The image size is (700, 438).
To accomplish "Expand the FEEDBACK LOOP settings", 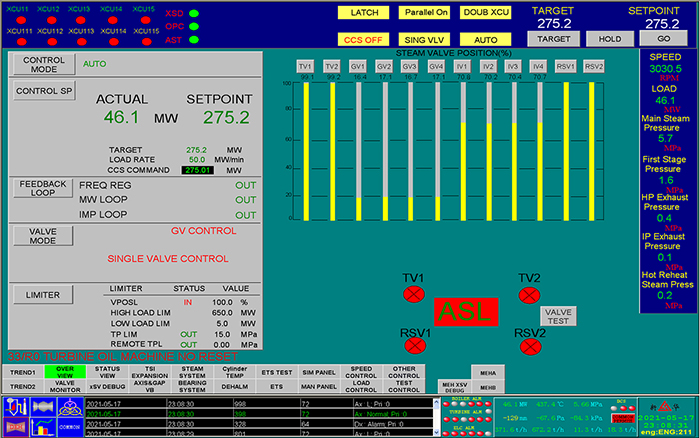I will click(x=41, y=187).
